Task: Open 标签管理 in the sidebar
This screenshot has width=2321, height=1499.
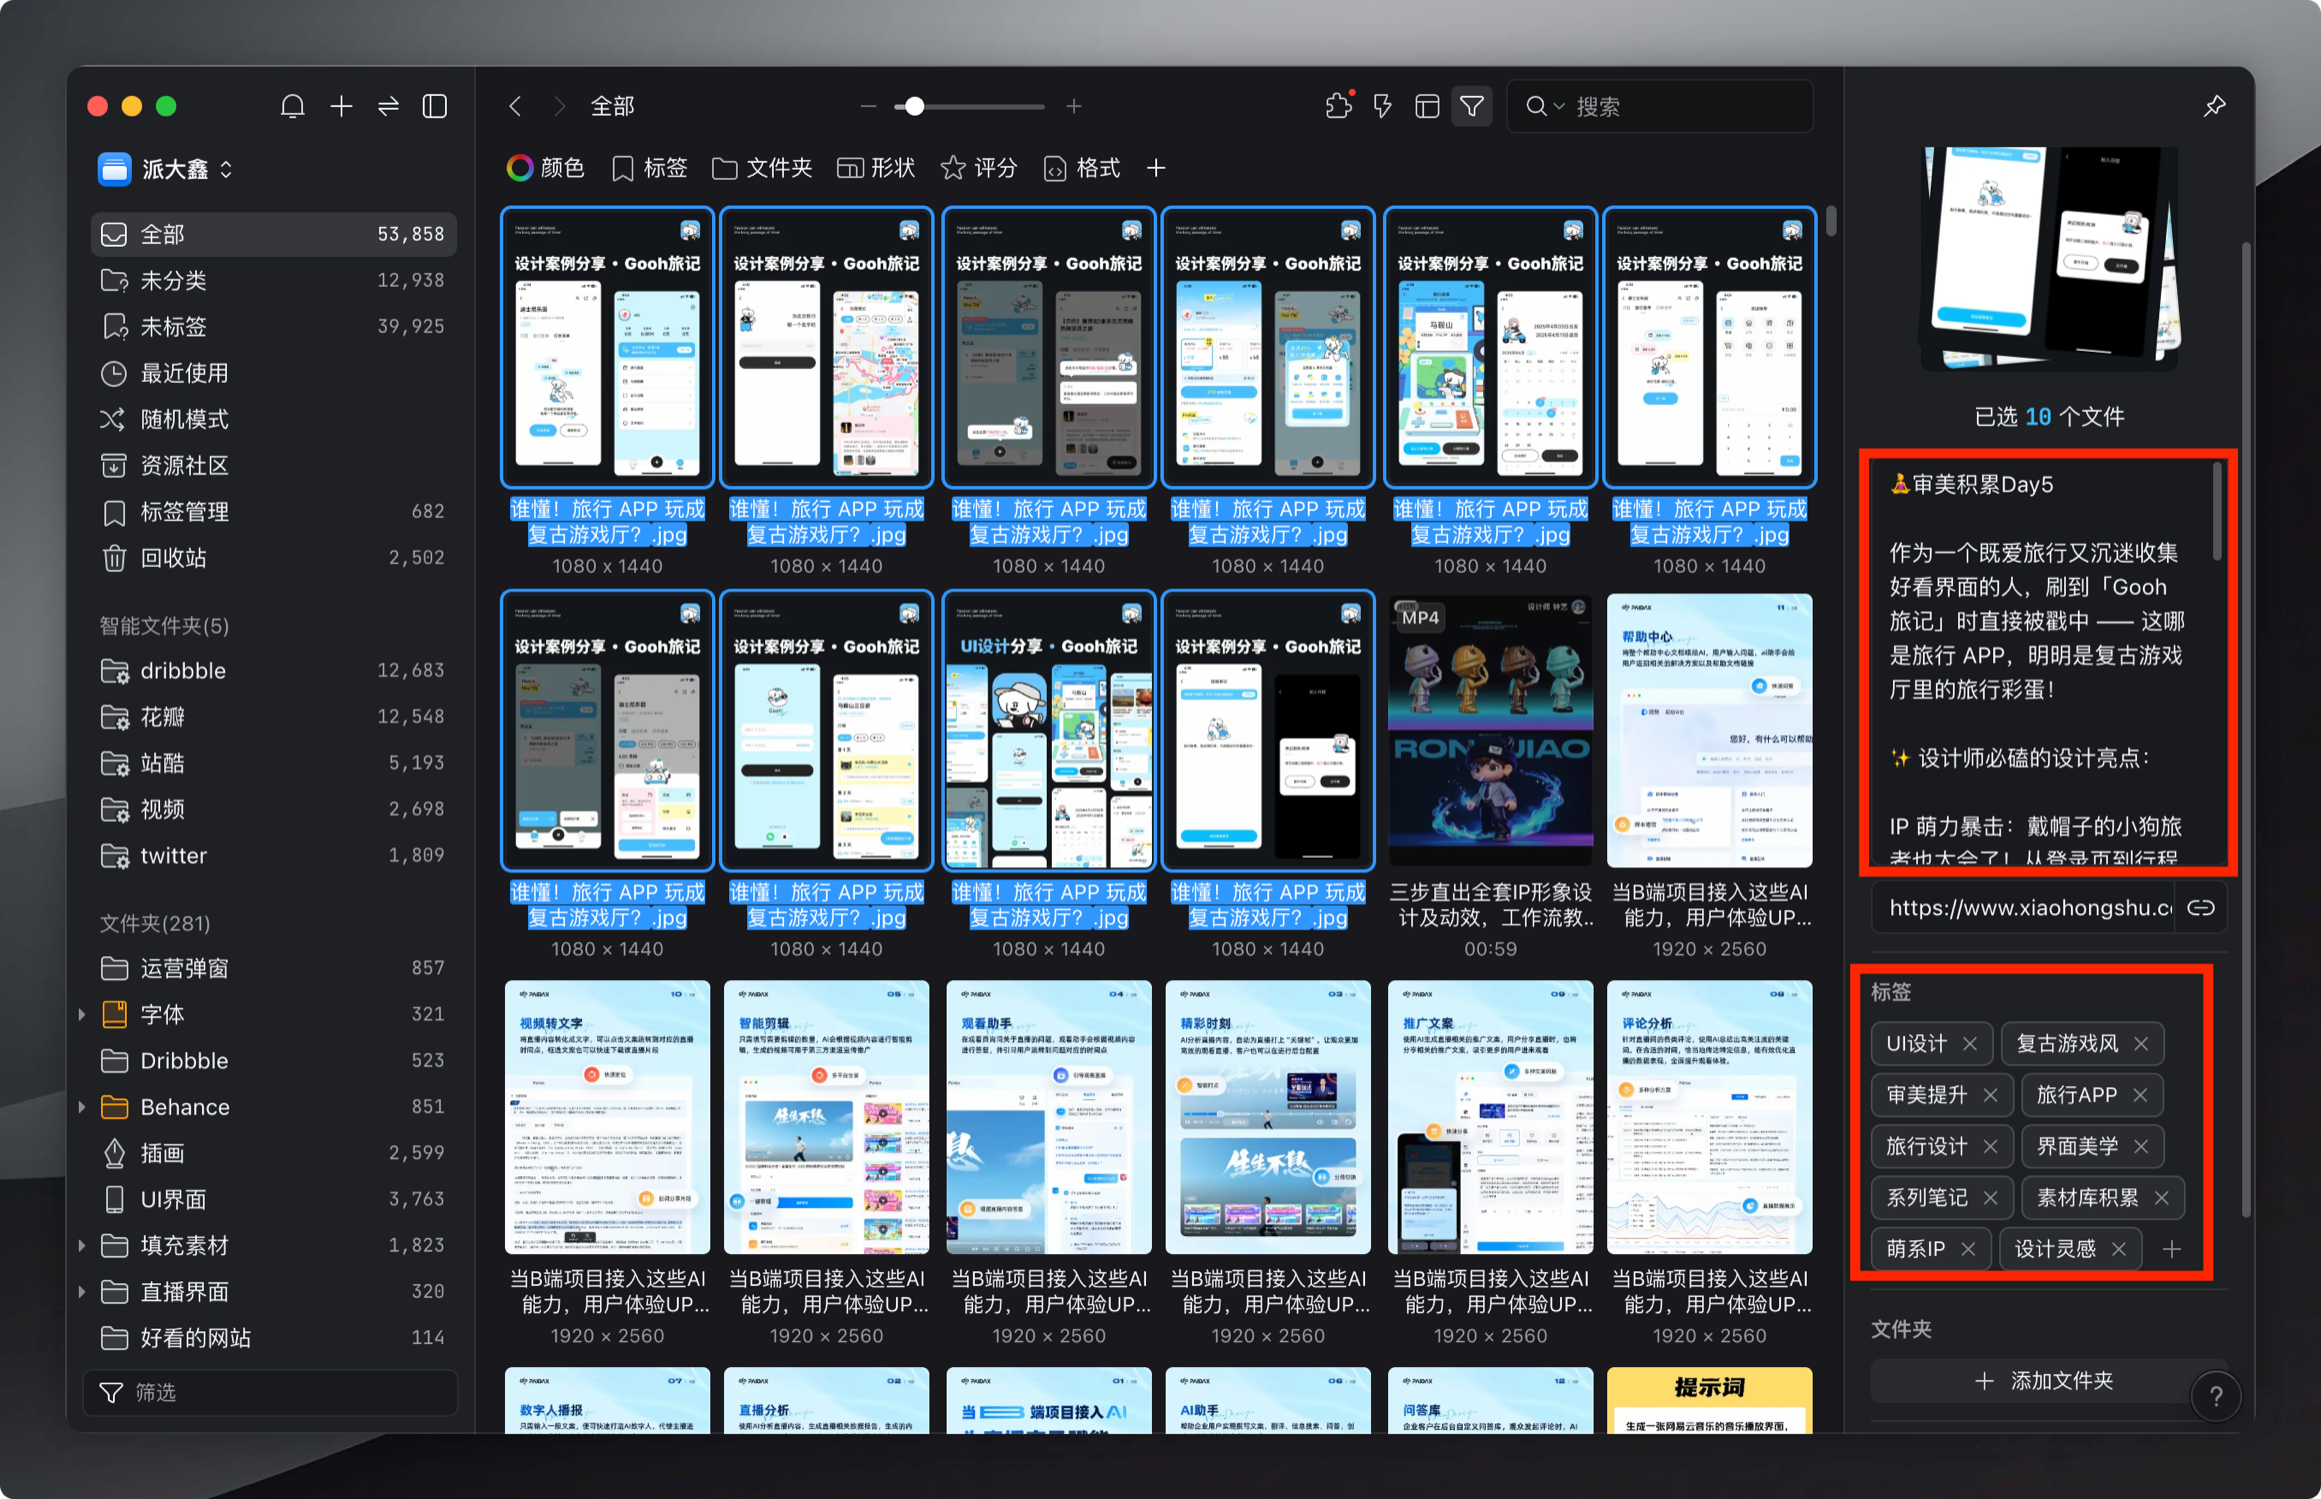Action: (x=185, y=512)
